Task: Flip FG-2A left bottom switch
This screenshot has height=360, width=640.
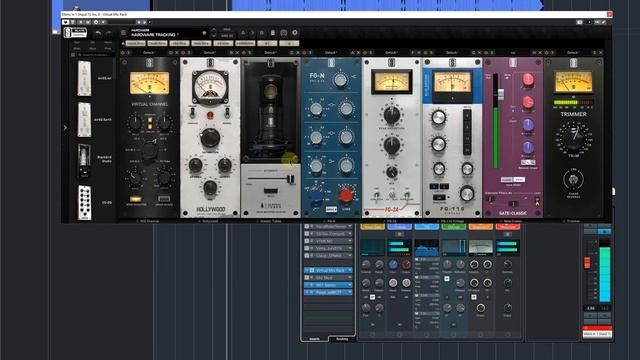Action: [376, 195]
